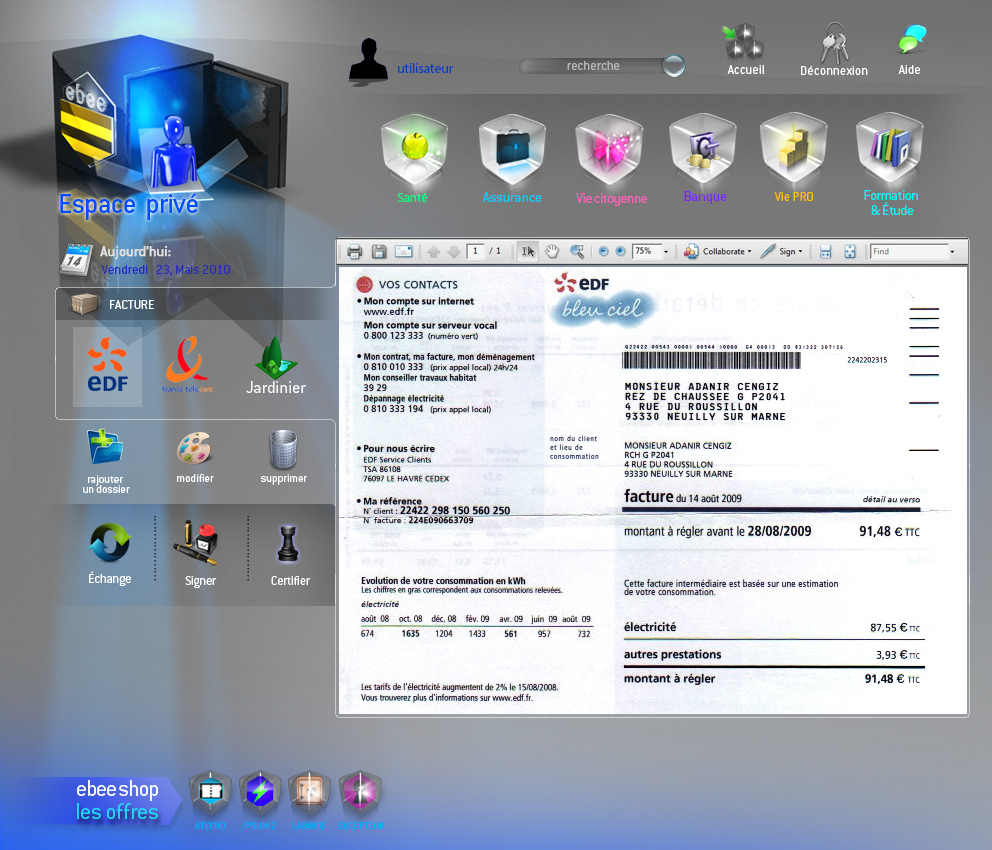Go to previous page with up arrow

point(433,252)
